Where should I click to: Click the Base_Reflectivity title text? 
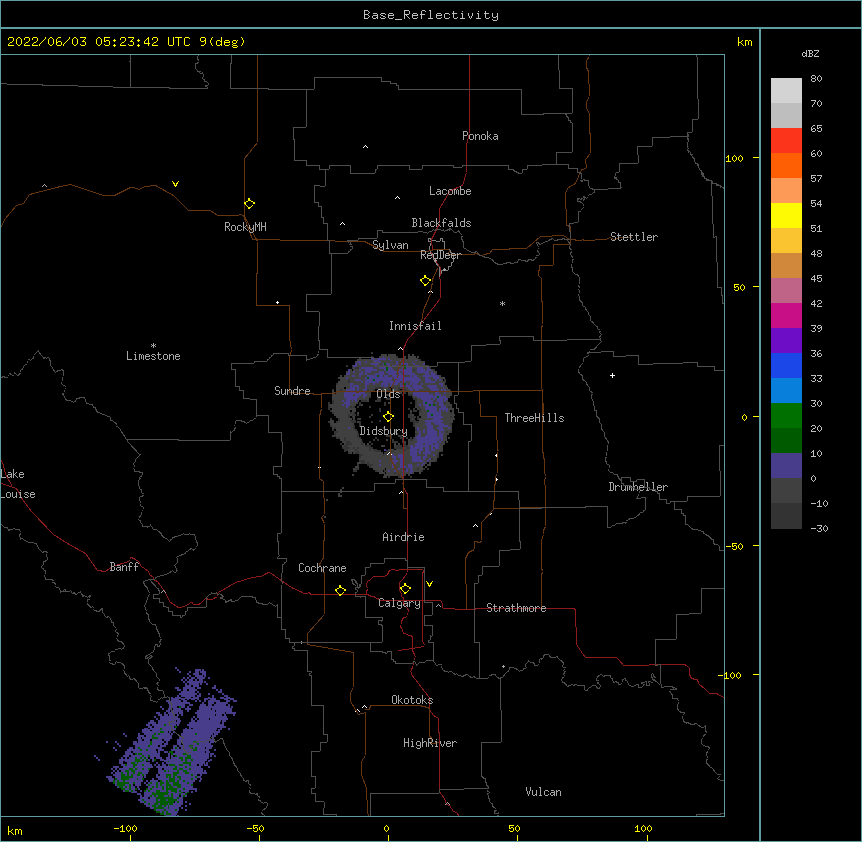(430, 15)
